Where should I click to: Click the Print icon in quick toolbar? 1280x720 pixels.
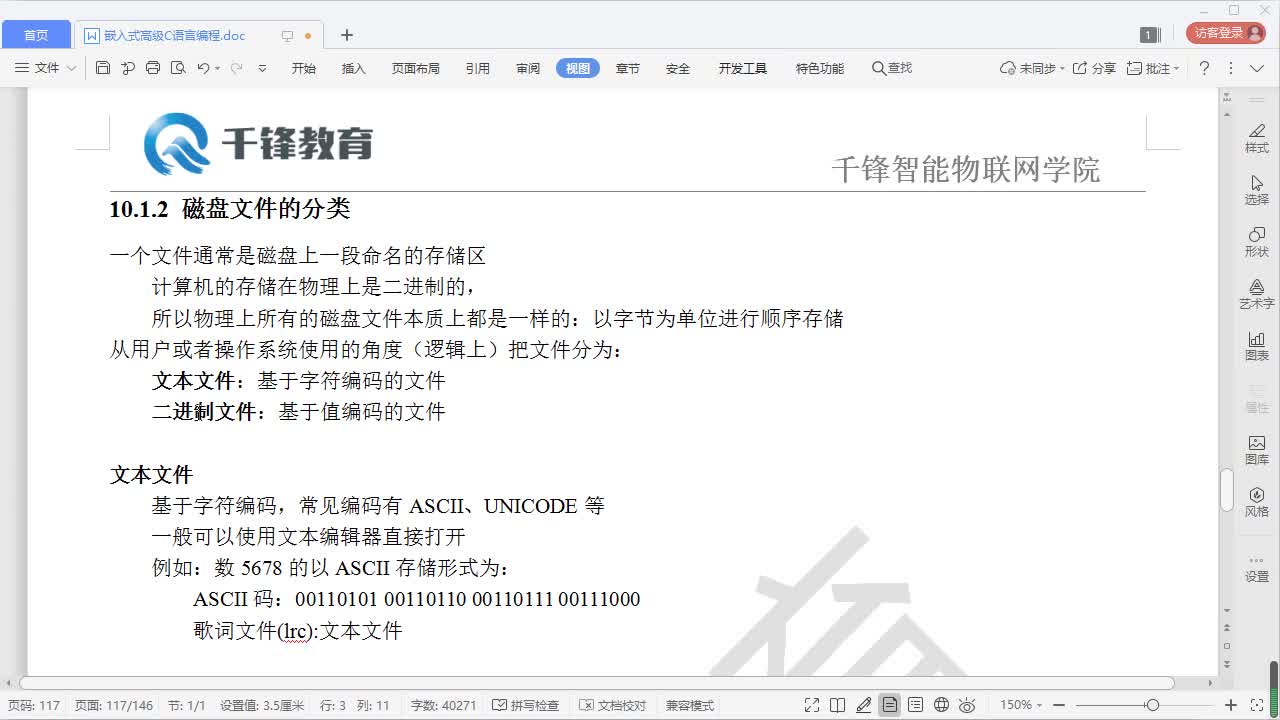(x=153, y=68)
